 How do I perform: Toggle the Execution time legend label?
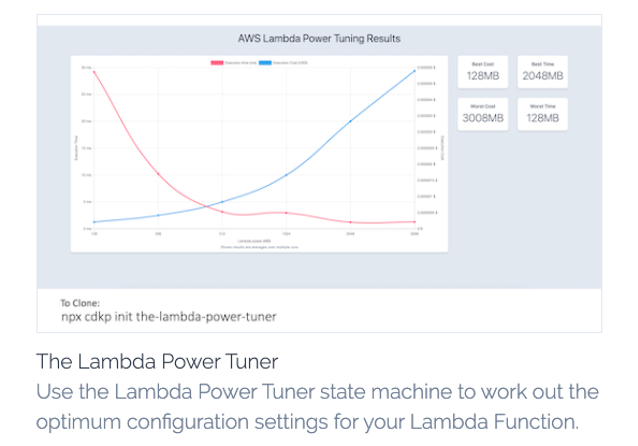pyautogui.click(x=241, y=63)
